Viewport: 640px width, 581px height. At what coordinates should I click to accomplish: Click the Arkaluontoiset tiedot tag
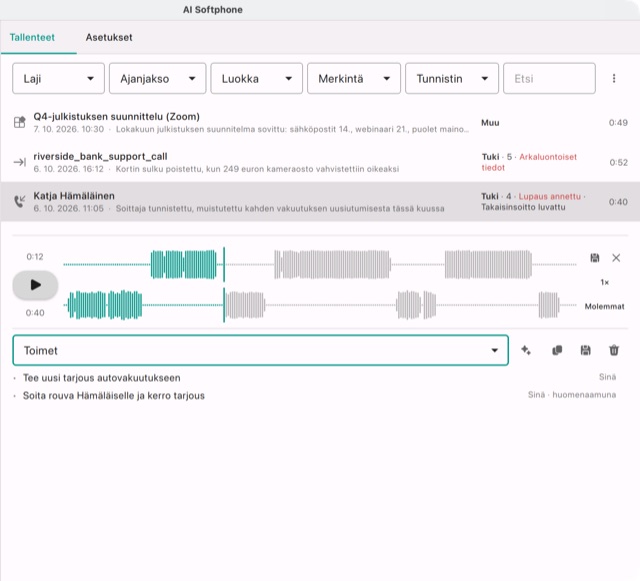pyautogui.click(x=529, y=162)
